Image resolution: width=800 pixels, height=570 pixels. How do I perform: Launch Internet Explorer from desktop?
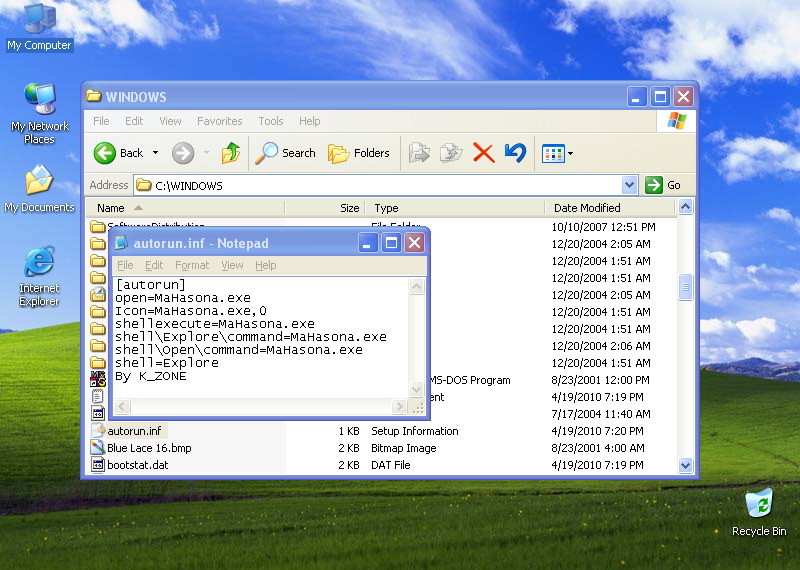39,277
